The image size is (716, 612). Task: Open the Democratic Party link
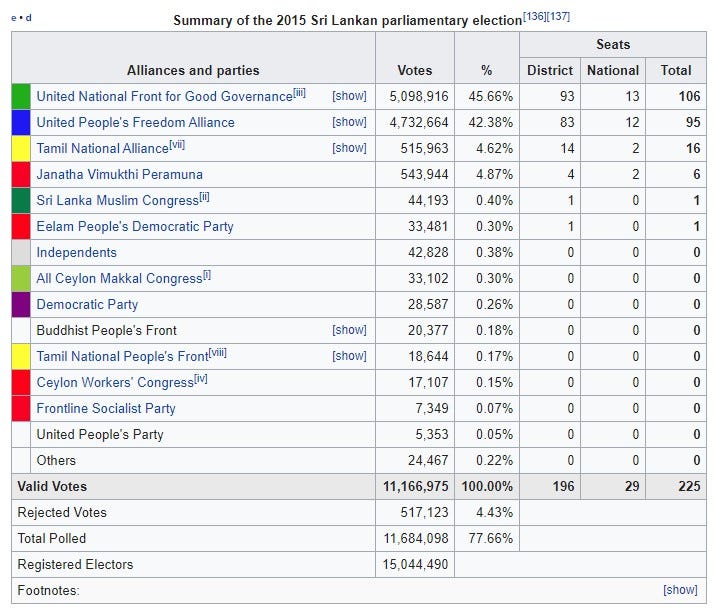87,305
